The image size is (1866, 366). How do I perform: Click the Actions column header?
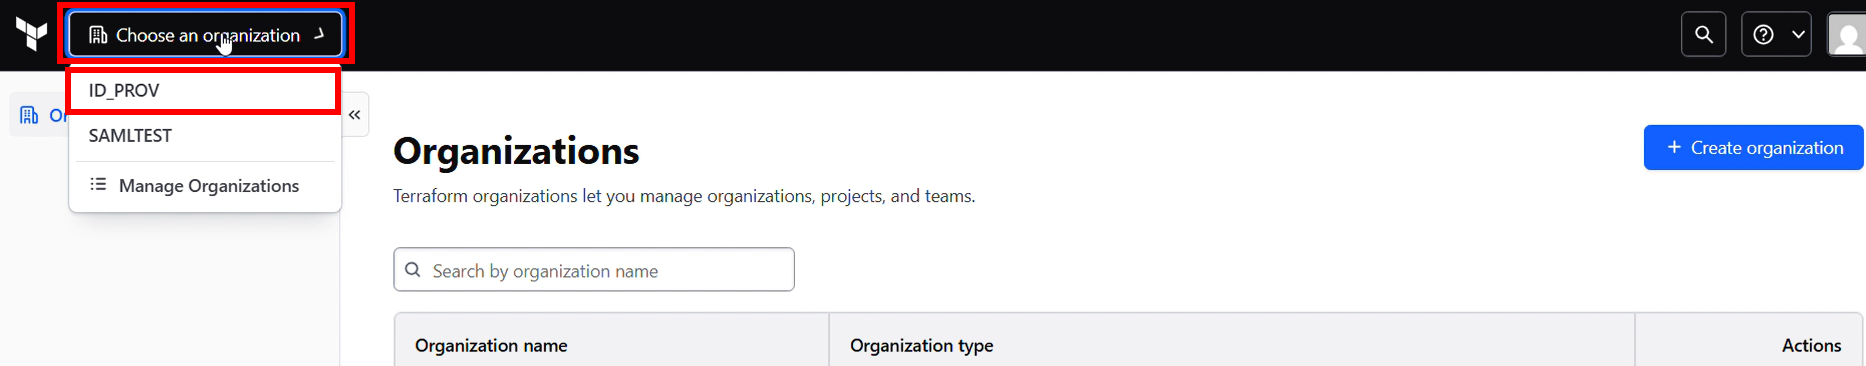pos(1811,346)
